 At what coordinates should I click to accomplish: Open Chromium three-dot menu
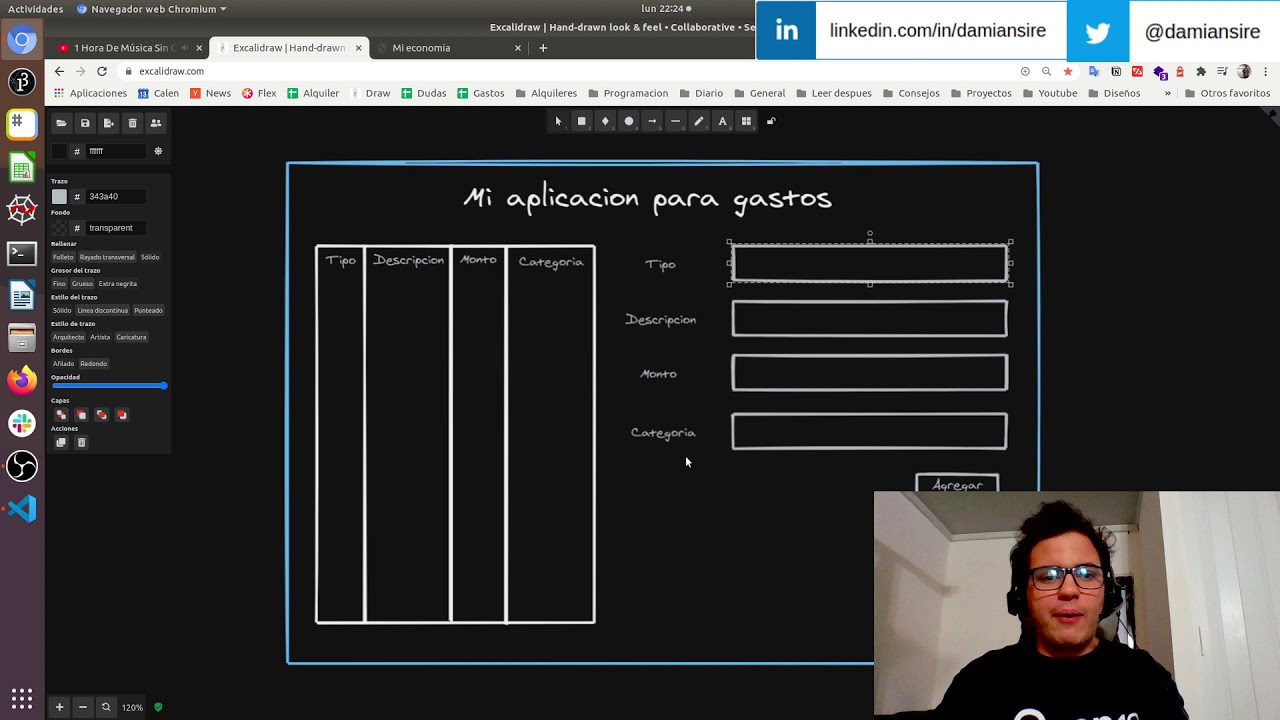(1266, 71)
